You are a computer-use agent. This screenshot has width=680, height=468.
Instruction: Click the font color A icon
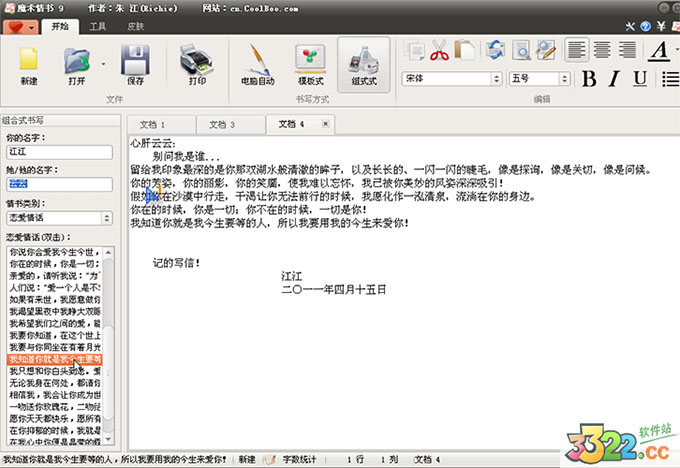pos(659,51)
